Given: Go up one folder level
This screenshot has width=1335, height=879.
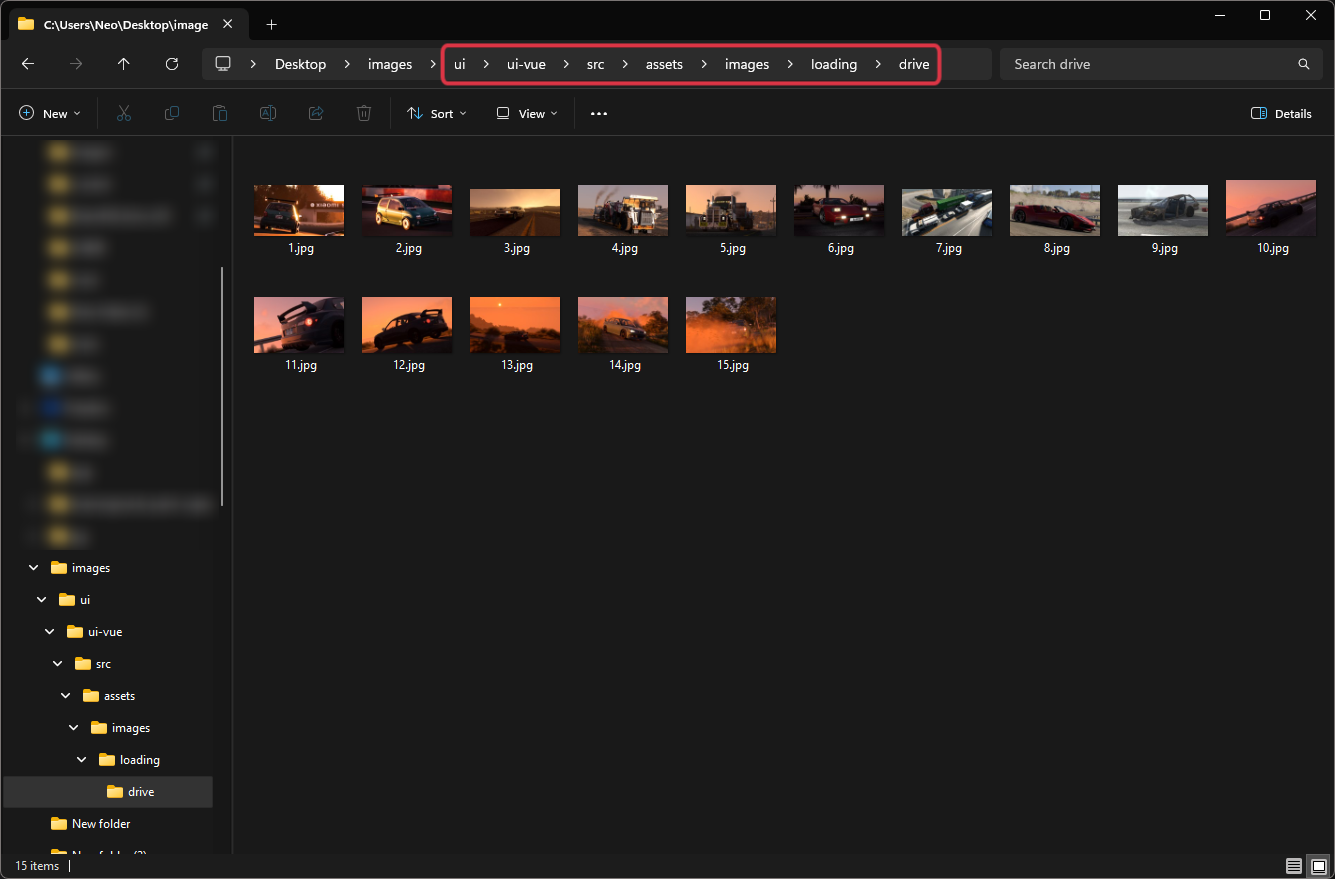Looking at the screenshot, I should pyautogui.click(x=124, y=64).
